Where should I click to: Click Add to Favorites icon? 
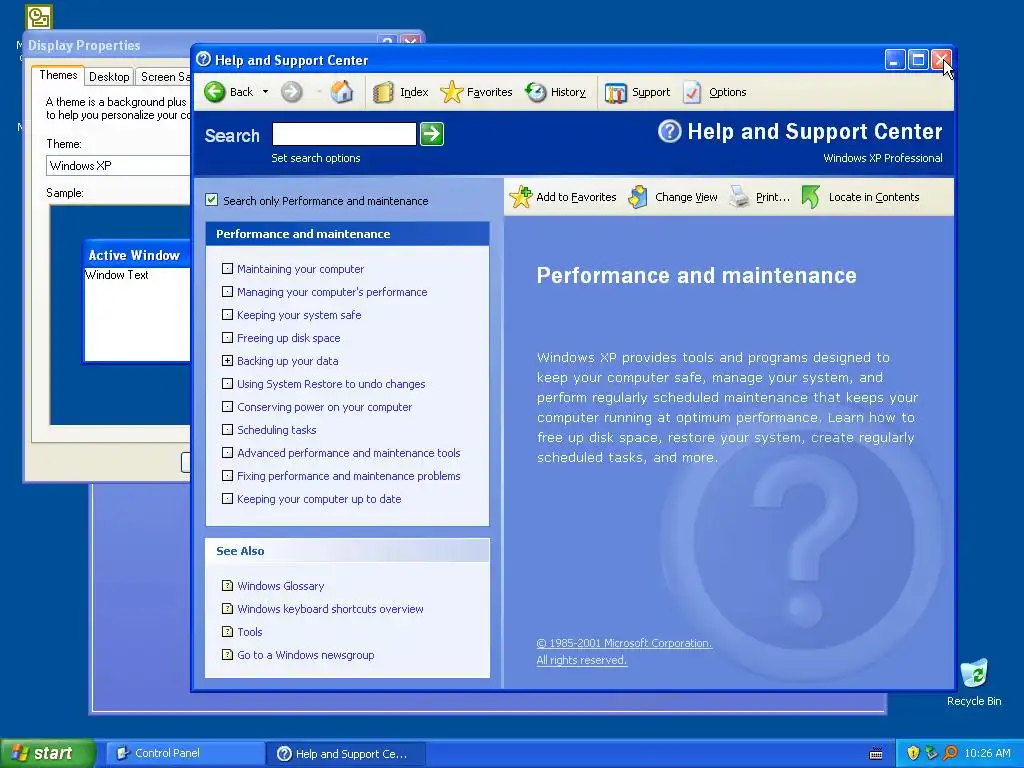pyautogui.click(x=520, y=197)
